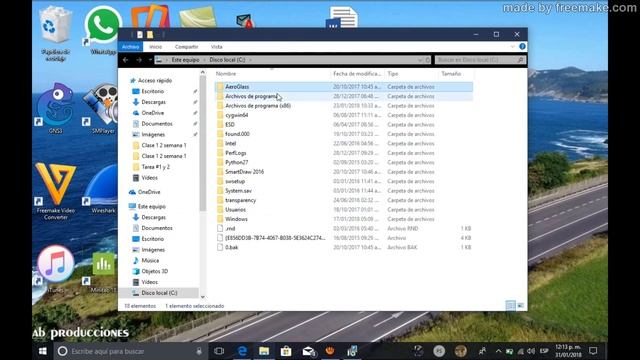Select Este equipo in navigation pane
The height and width of the screenshot is (360, 640).
(151, 207)
